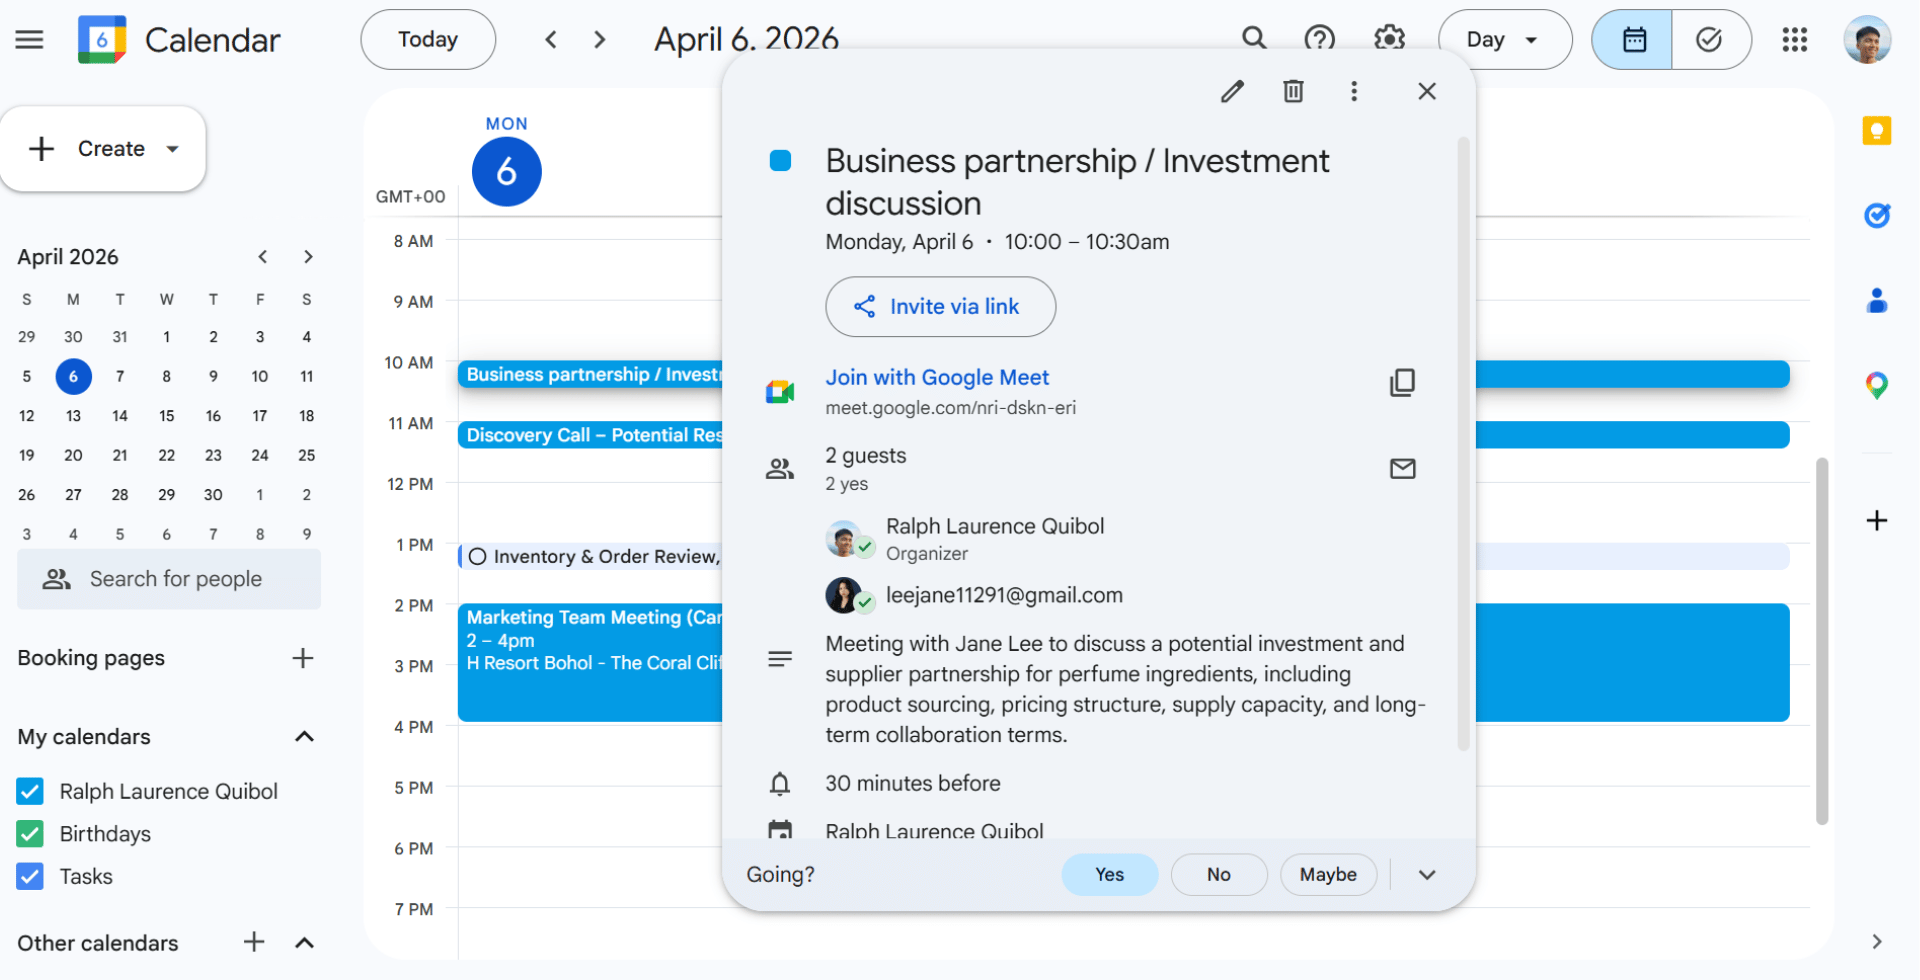Image resolution: width=1920 pixels, height=980 pixels.
Task: Click the 2 guests summary text
Action: coord(866,456)
